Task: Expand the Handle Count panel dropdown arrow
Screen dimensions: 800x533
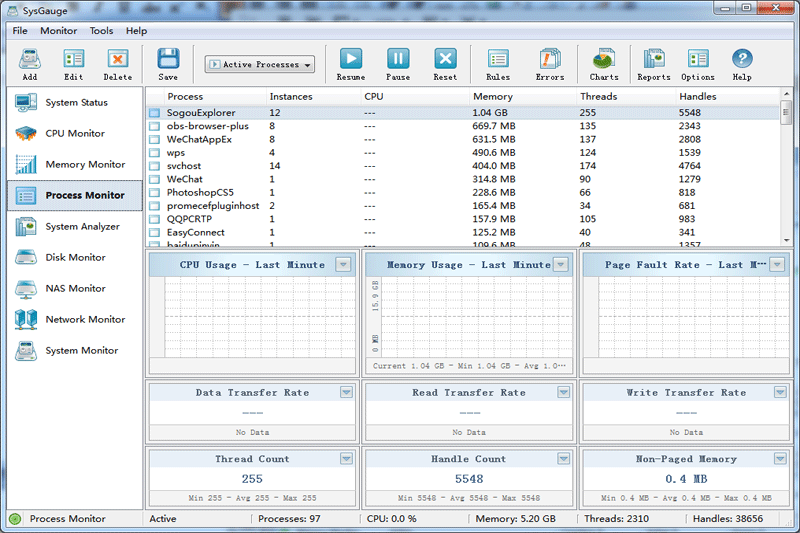Action: coord(562,459)
